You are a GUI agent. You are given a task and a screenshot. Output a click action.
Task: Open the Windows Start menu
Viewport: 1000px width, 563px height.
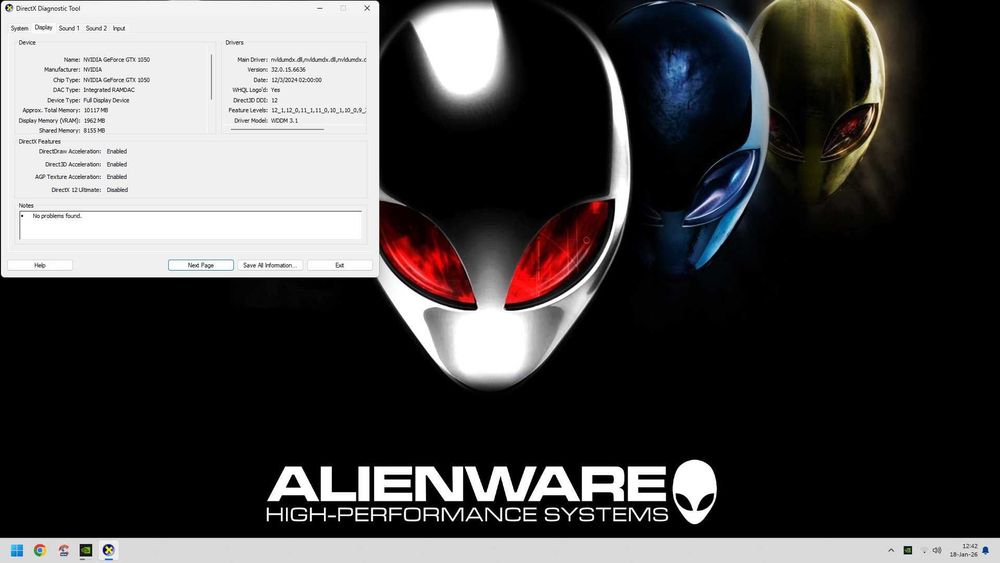click(x=17, y=550)
